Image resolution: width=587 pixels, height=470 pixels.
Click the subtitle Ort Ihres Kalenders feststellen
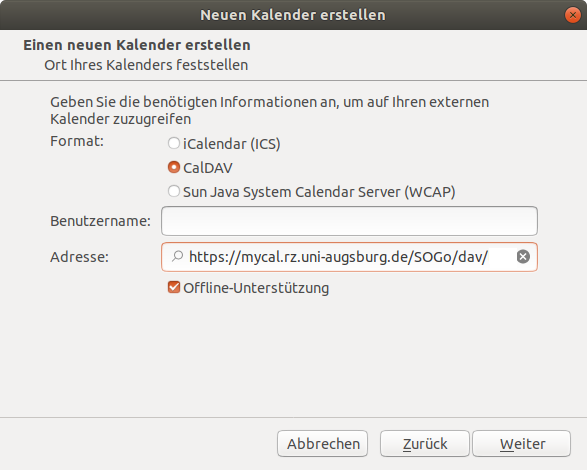coord(146,65)
